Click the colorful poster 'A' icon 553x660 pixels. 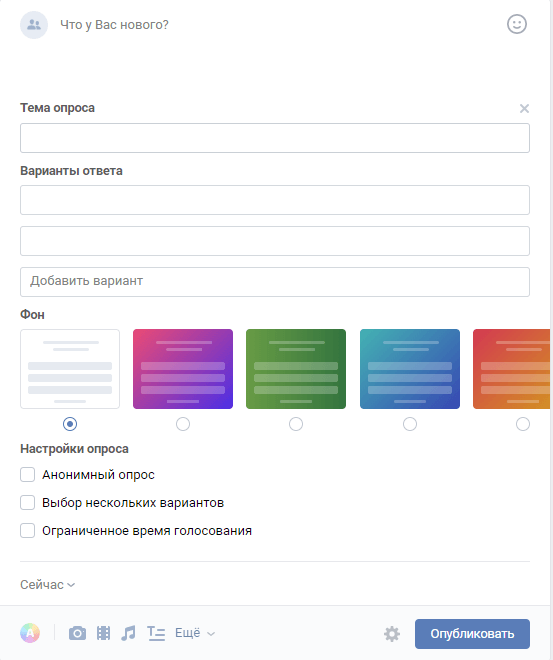tap(30, 633)
